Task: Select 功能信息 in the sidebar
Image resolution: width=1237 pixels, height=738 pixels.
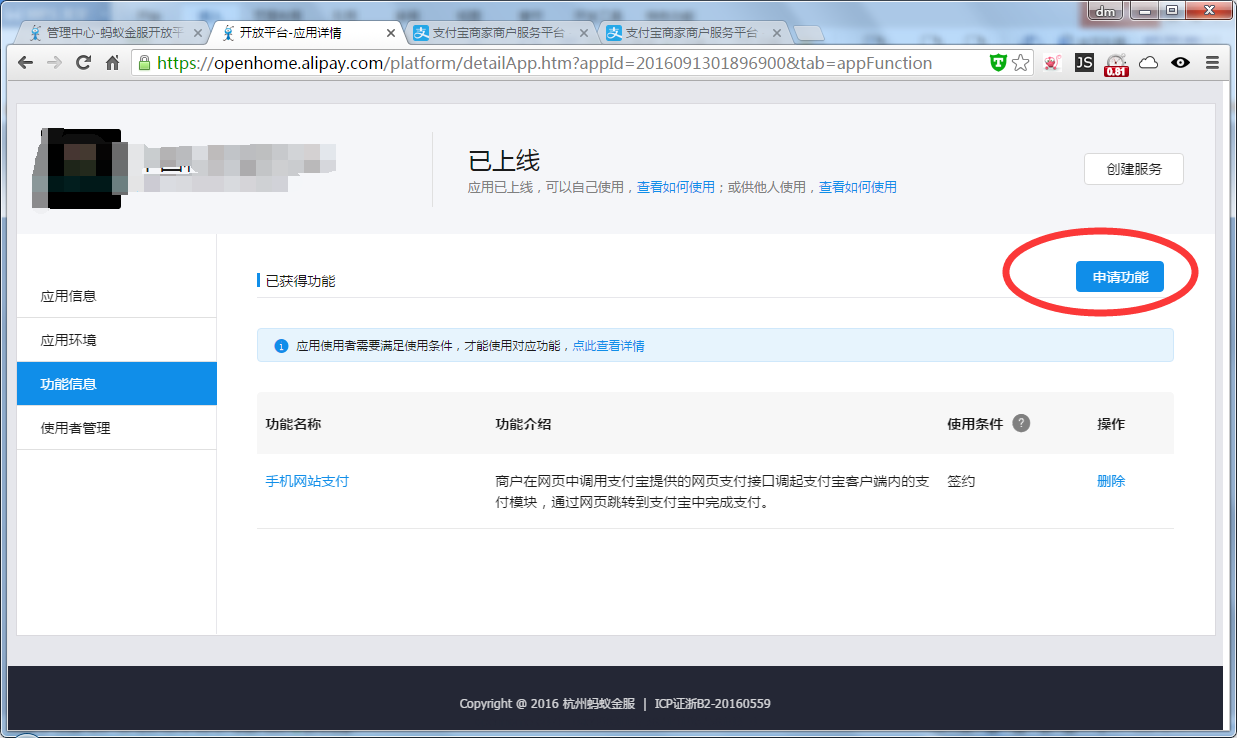Action: [x=117, y=384]
